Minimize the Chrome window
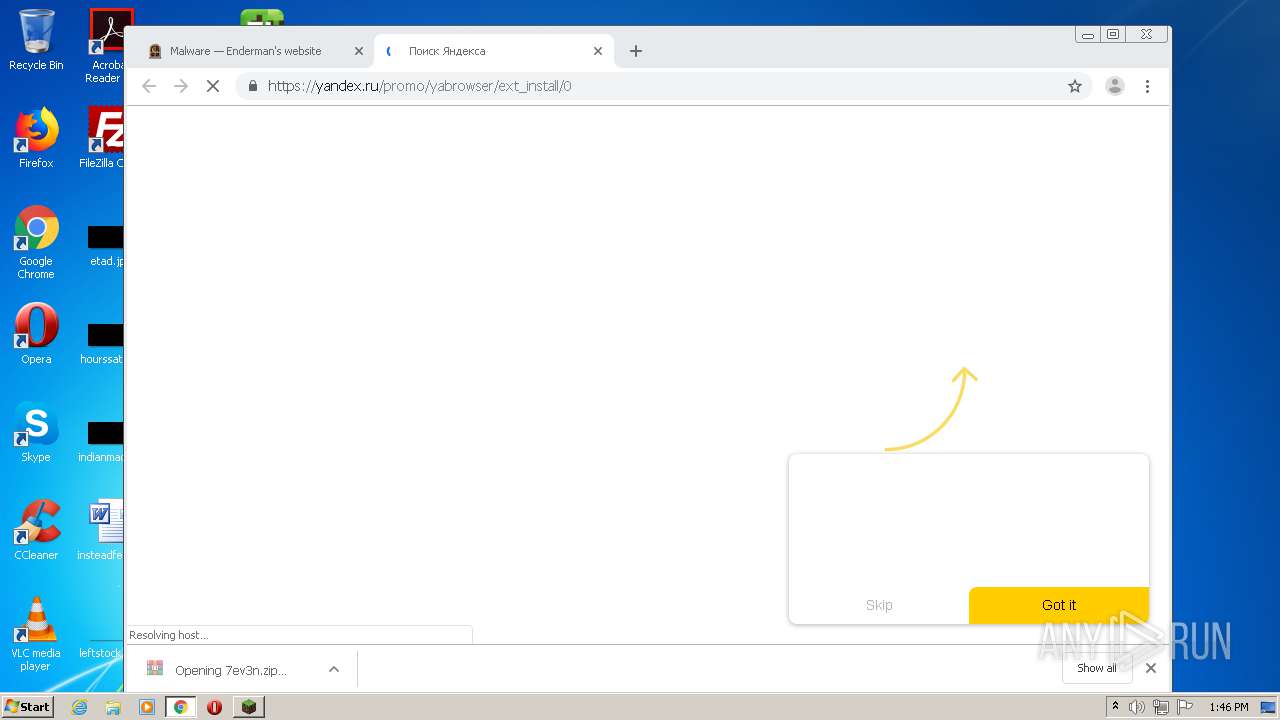The width and height of the screenshot is (1280, 720). click(1088, 34)
